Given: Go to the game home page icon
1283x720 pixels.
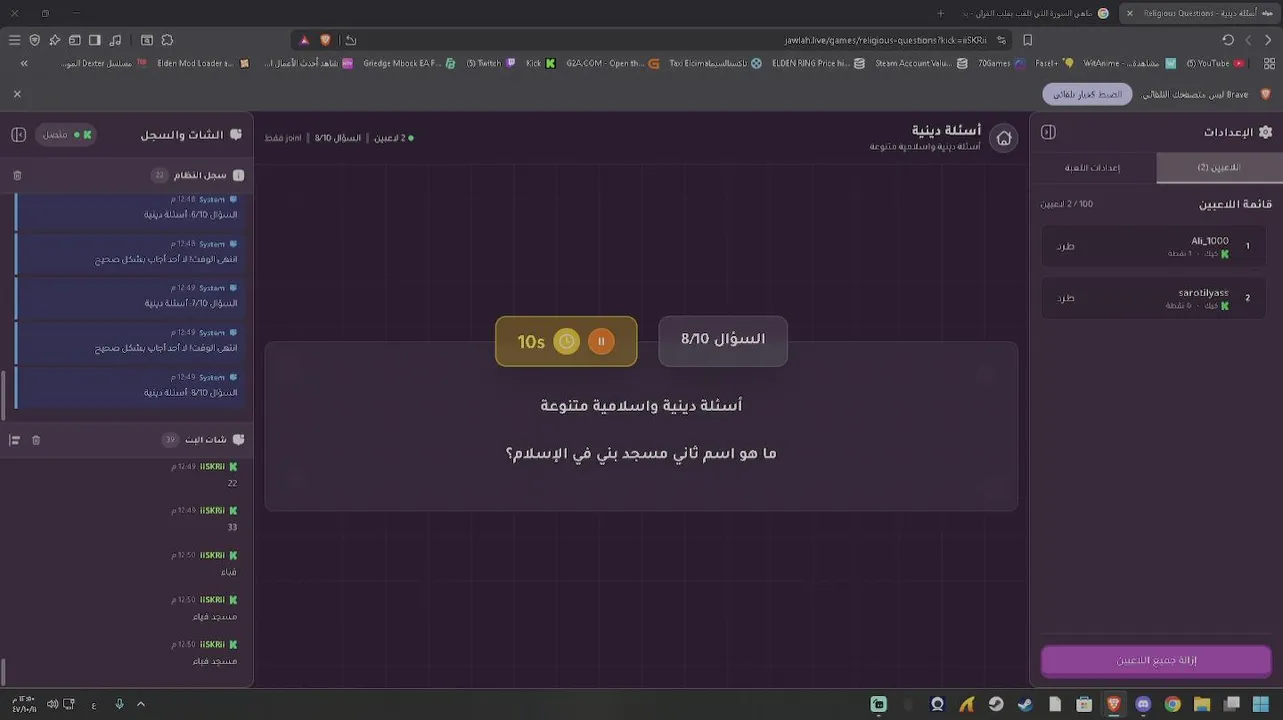Looking at the screenshot, I should click(1004, 138).
